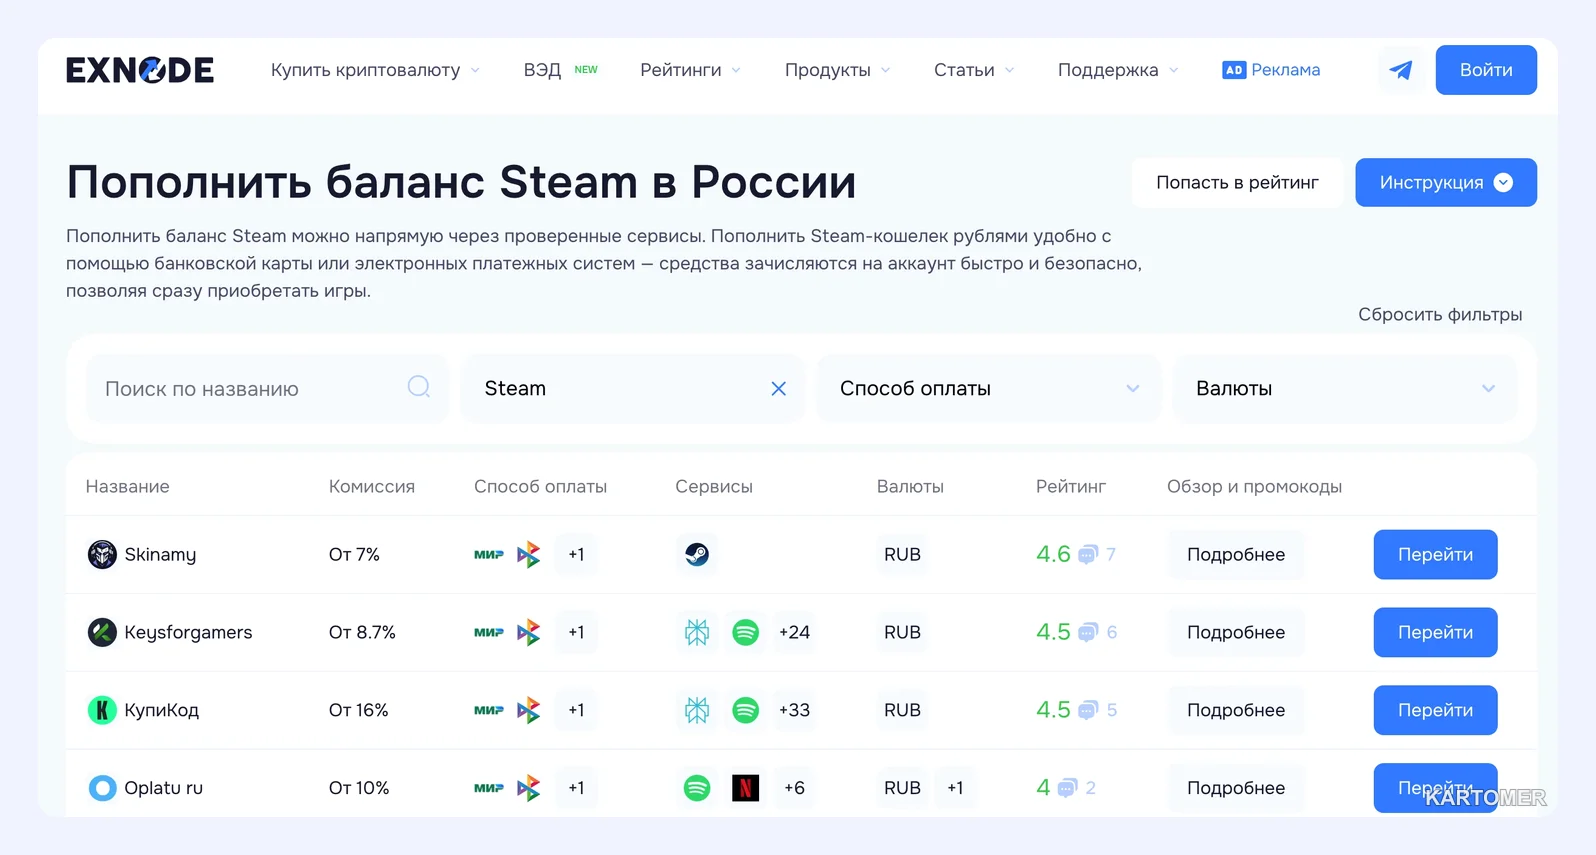Click the Spotify icon in Oplatu ru row
Screen dimensions: 1596x855
coord(697,788)
